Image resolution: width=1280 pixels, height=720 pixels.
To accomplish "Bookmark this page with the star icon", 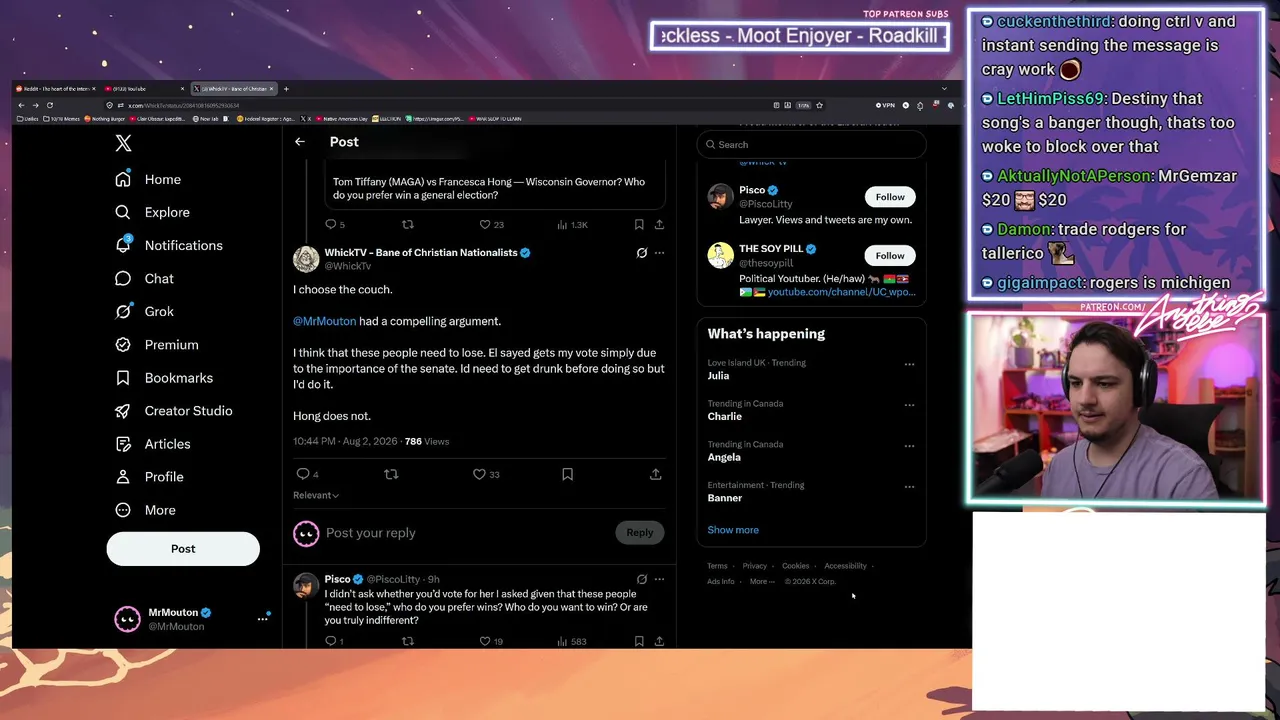I will (x=819, y=105).
